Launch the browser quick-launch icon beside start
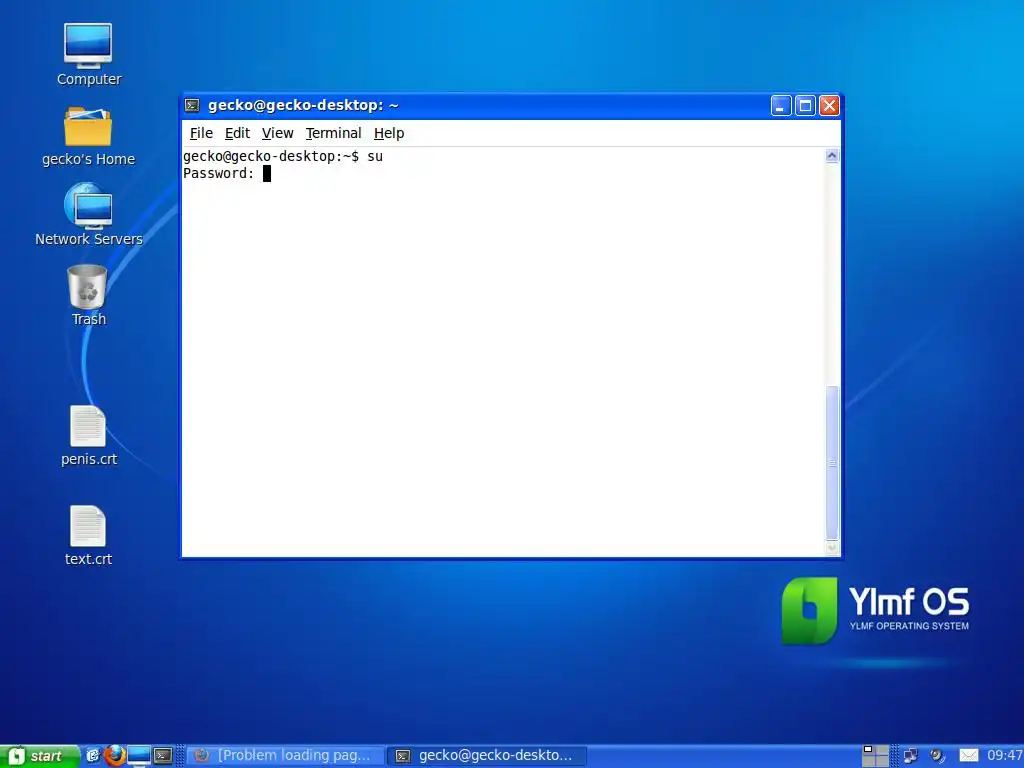This screenshot has height=768, width=1024. coord(93,756)
